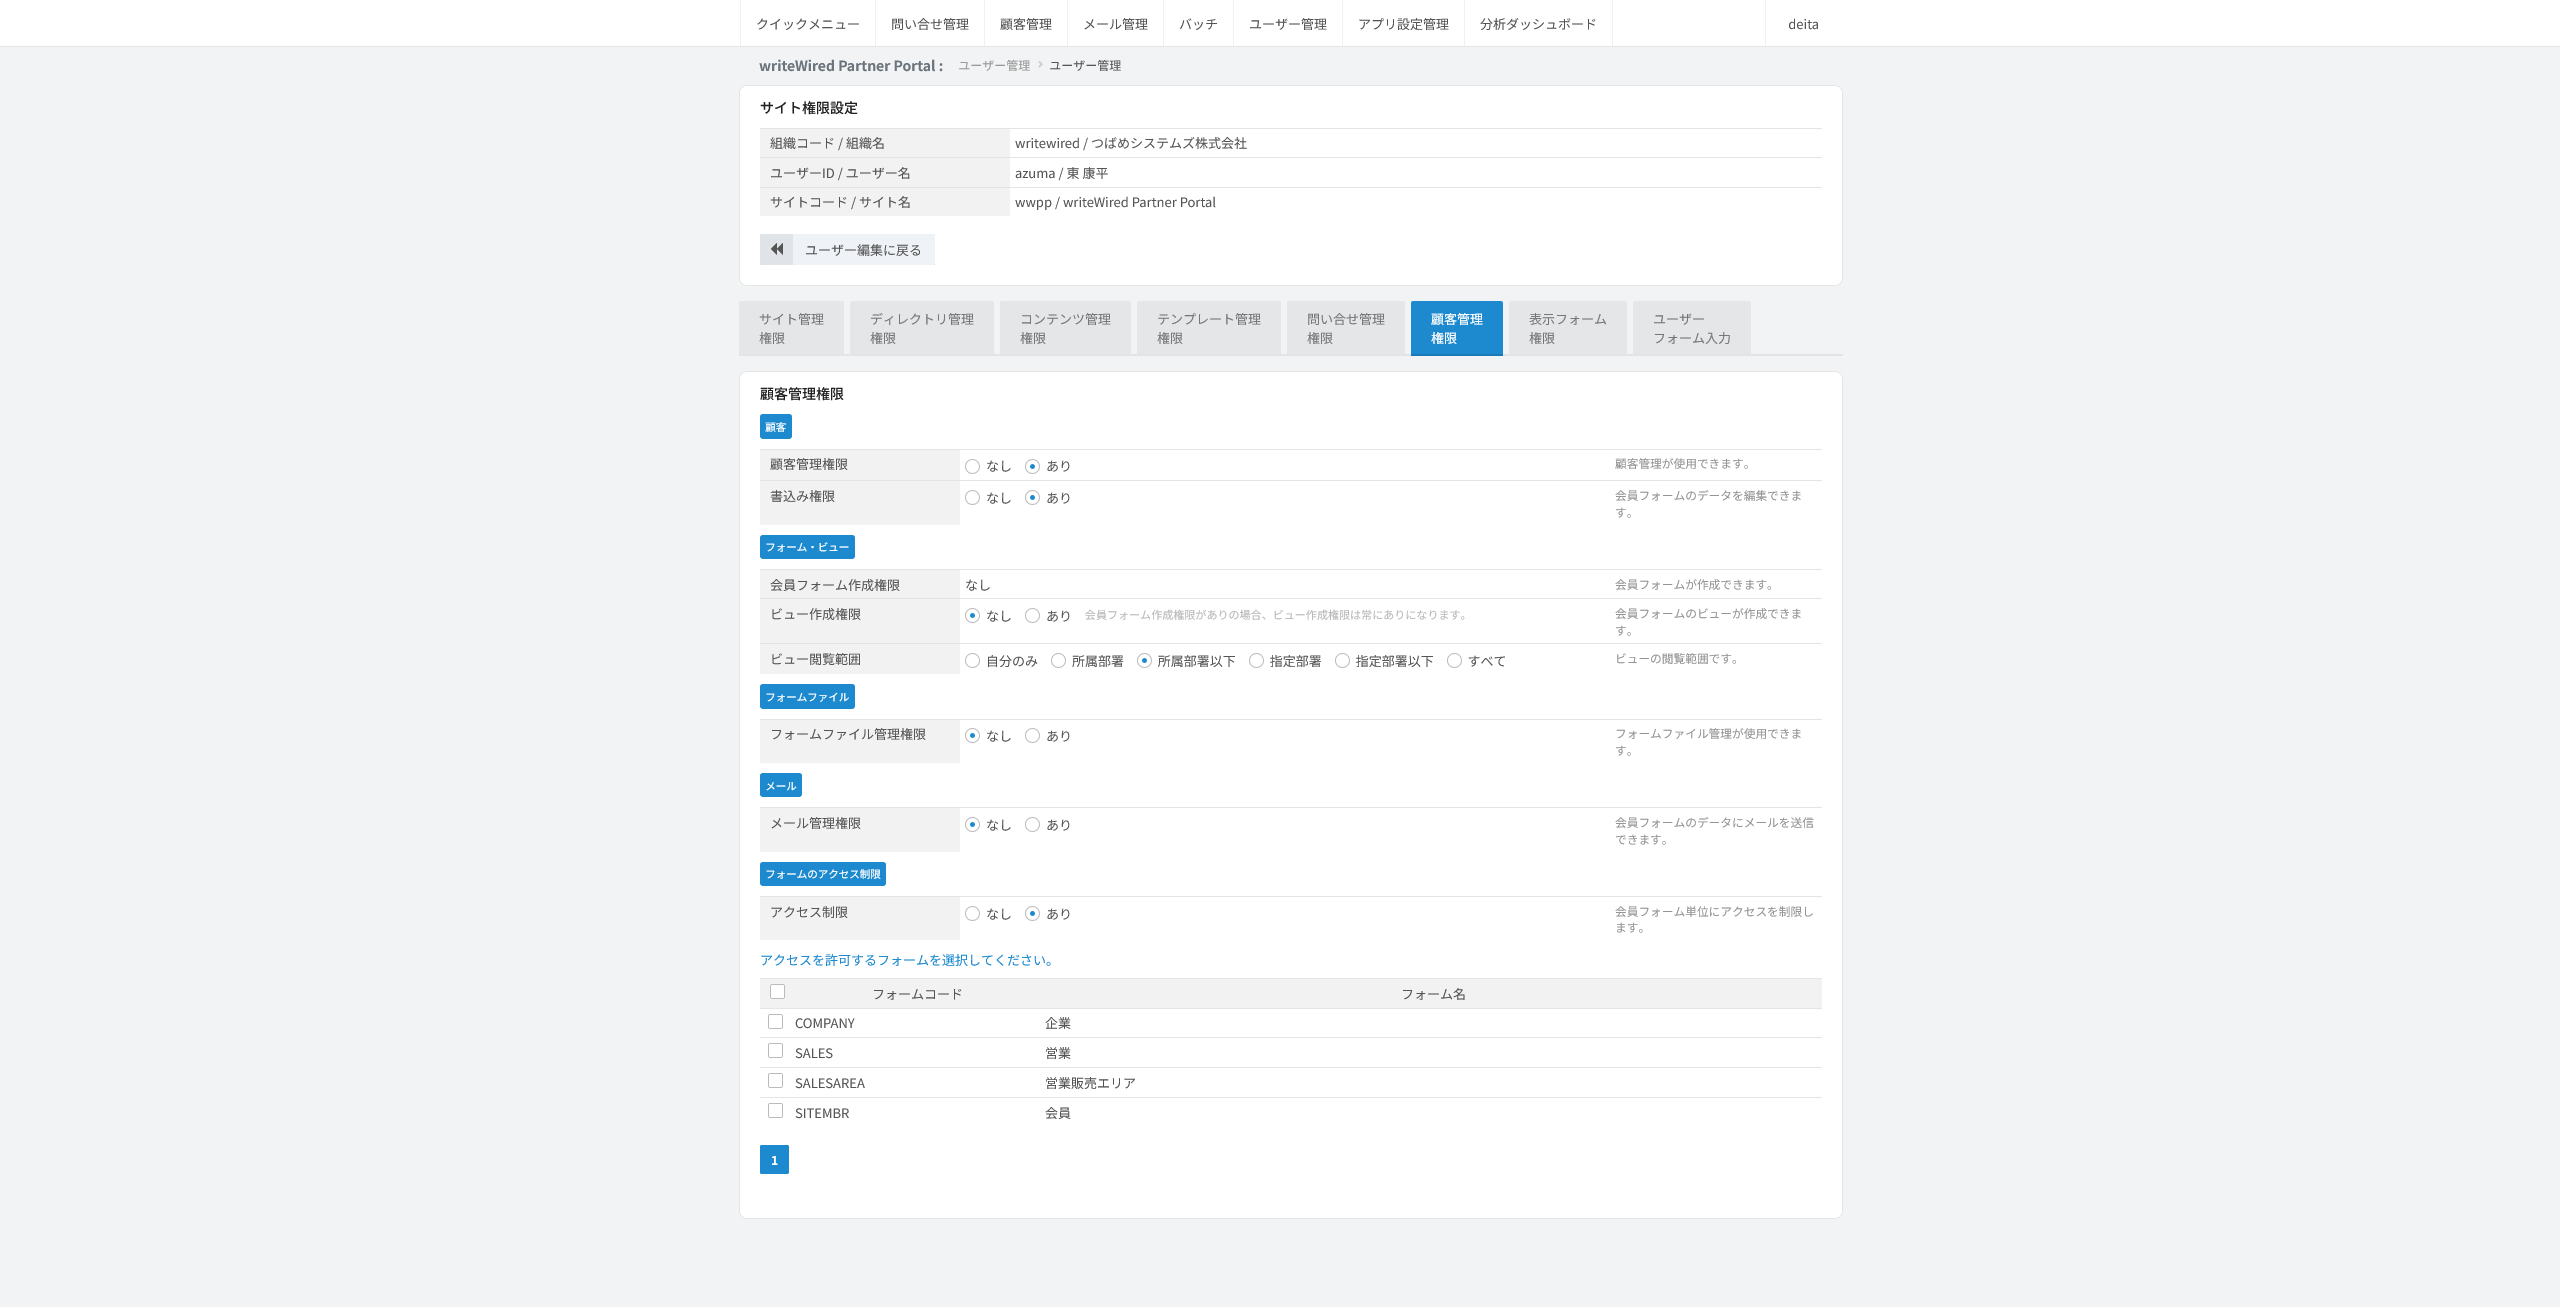Click the 営業販売エリア form name cell

pyautogui.click(x=1090, y=1083)
